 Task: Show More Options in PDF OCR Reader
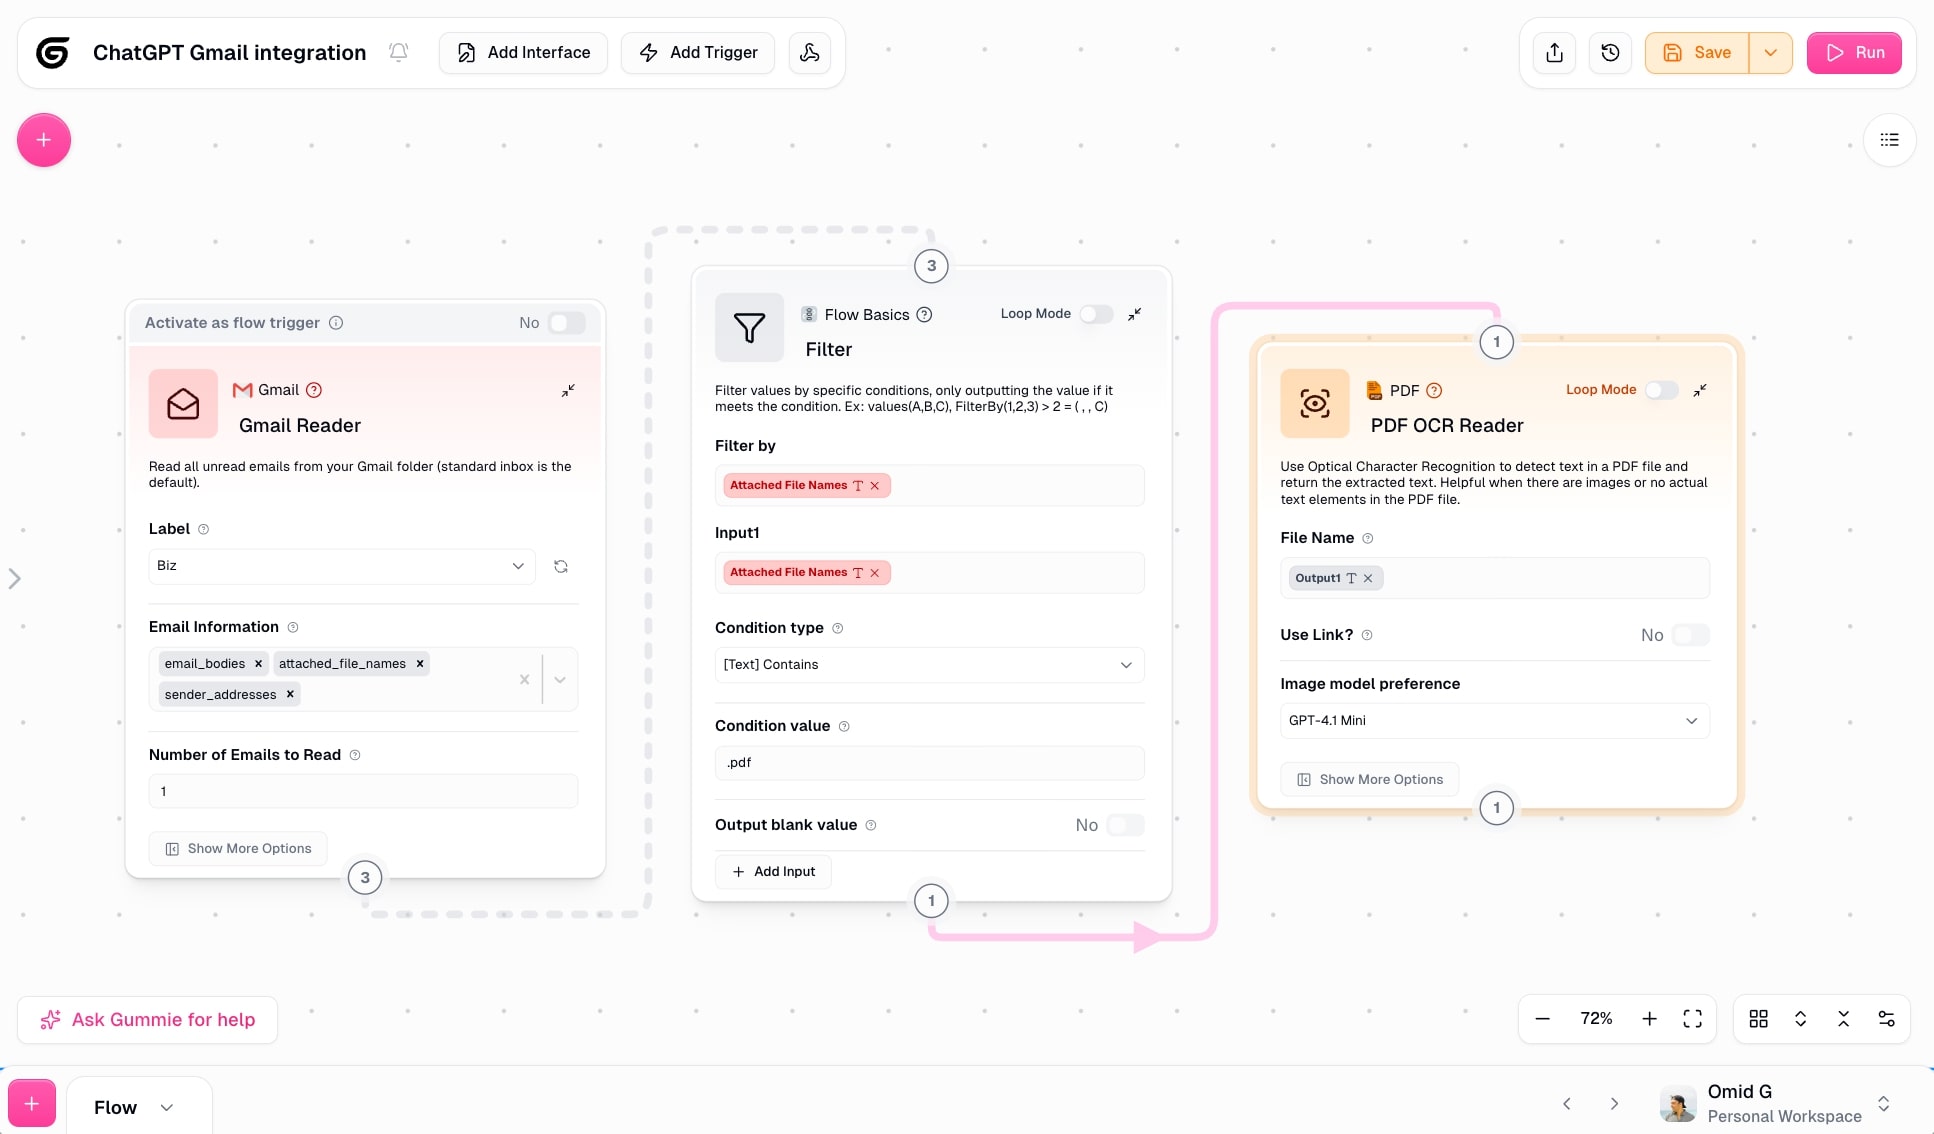[1370, 780]
